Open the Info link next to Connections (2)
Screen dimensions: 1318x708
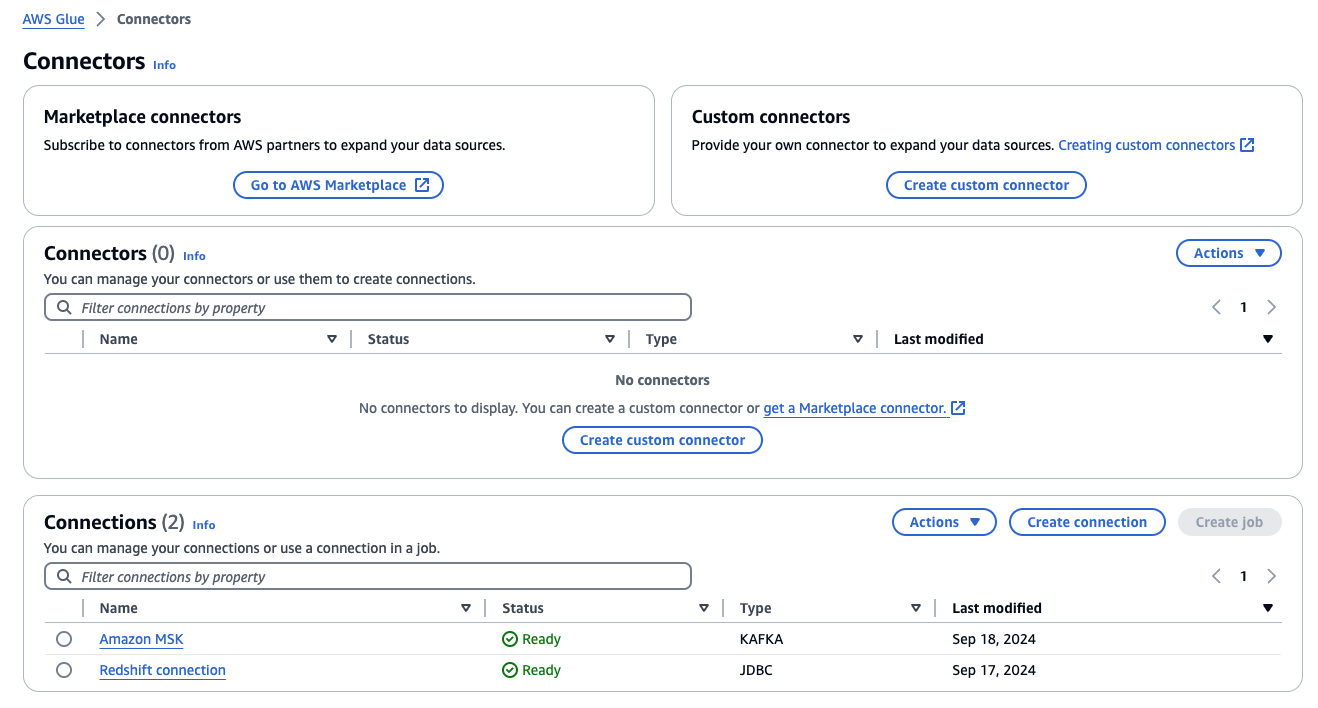204,525
